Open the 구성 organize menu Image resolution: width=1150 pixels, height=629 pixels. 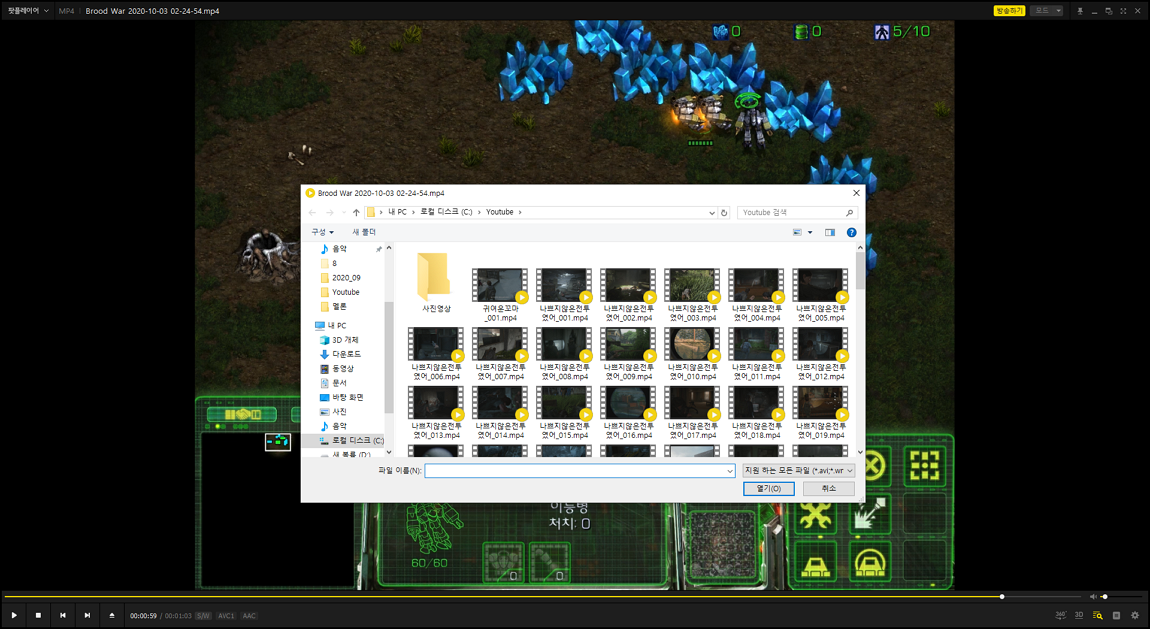point(322,232)
